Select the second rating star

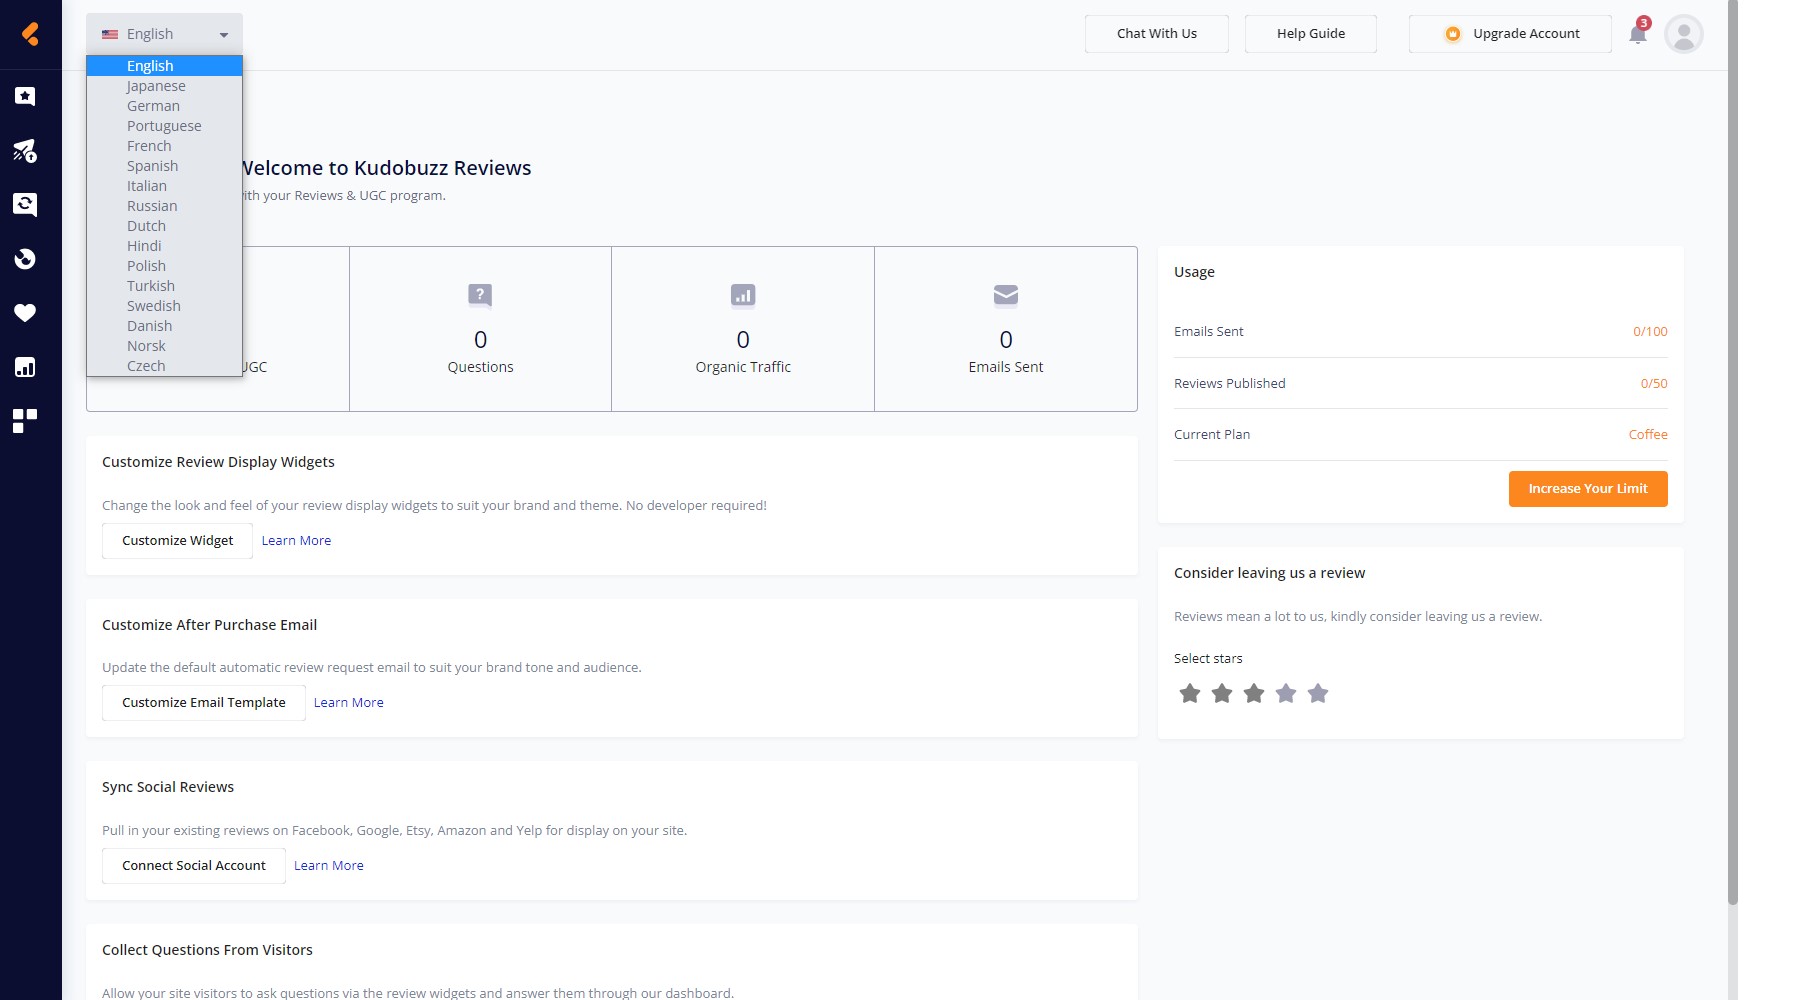point(1222,693)
